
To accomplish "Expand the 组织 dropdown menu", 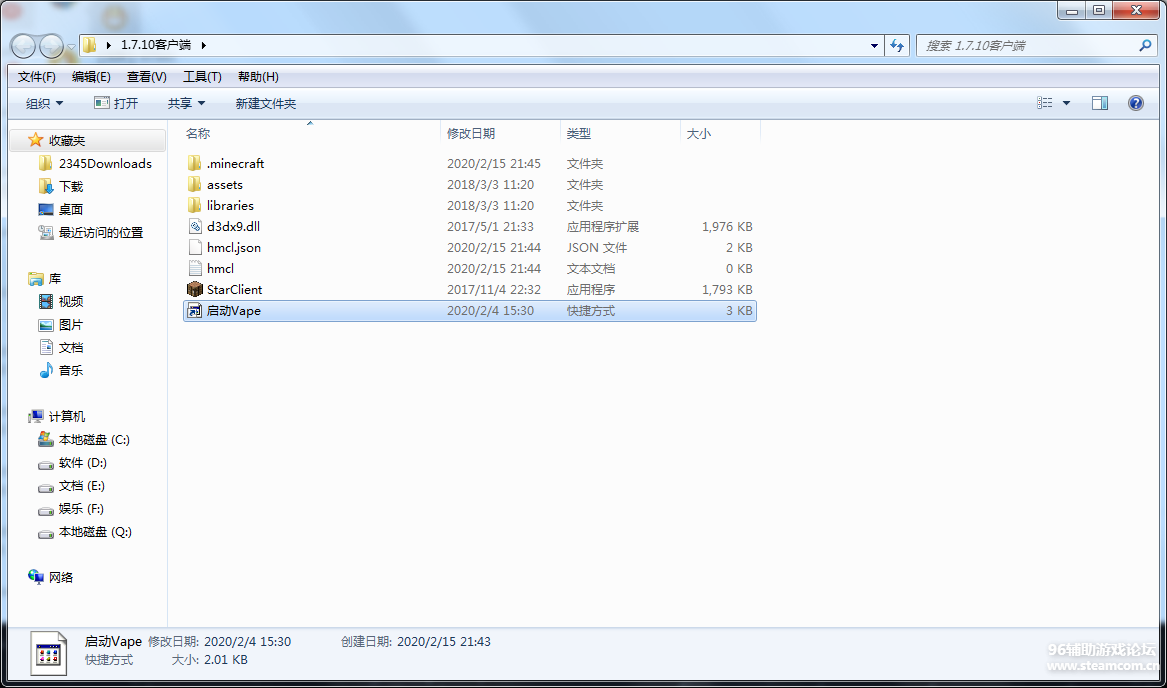I will click(x=44, y=103).
